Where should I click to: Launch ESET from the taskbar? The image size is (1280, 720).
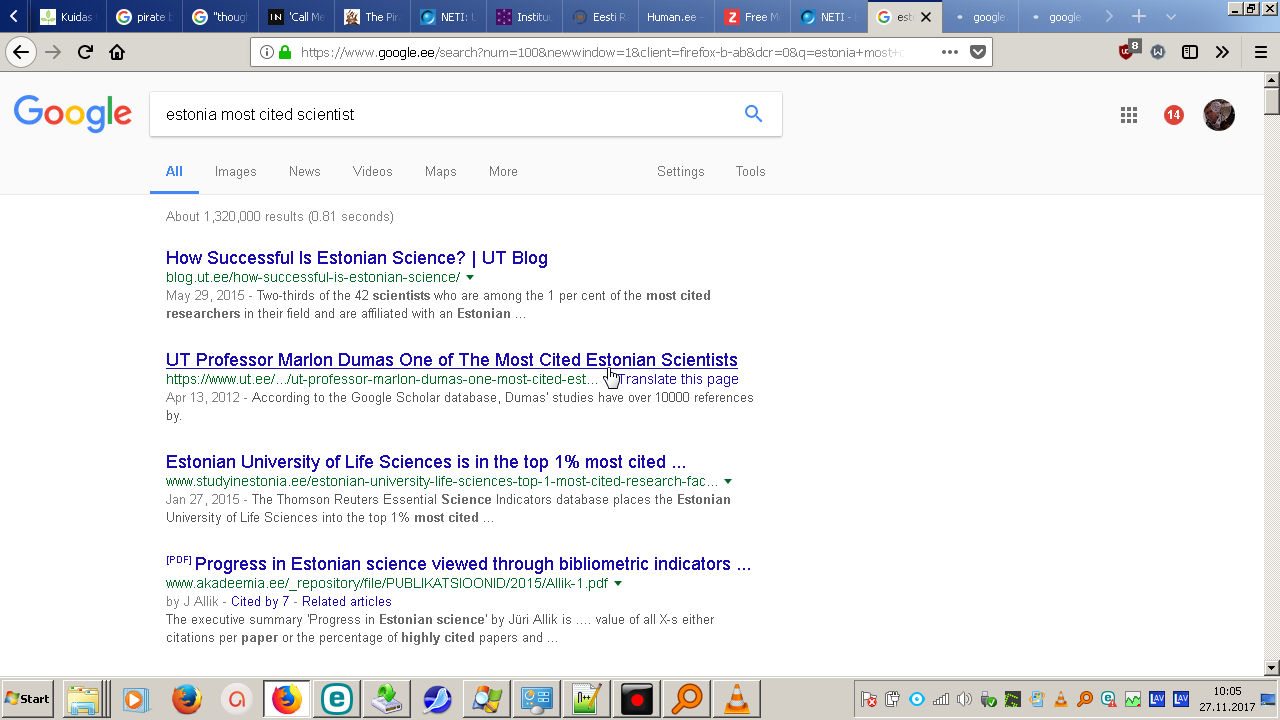(x=336, y=699)
